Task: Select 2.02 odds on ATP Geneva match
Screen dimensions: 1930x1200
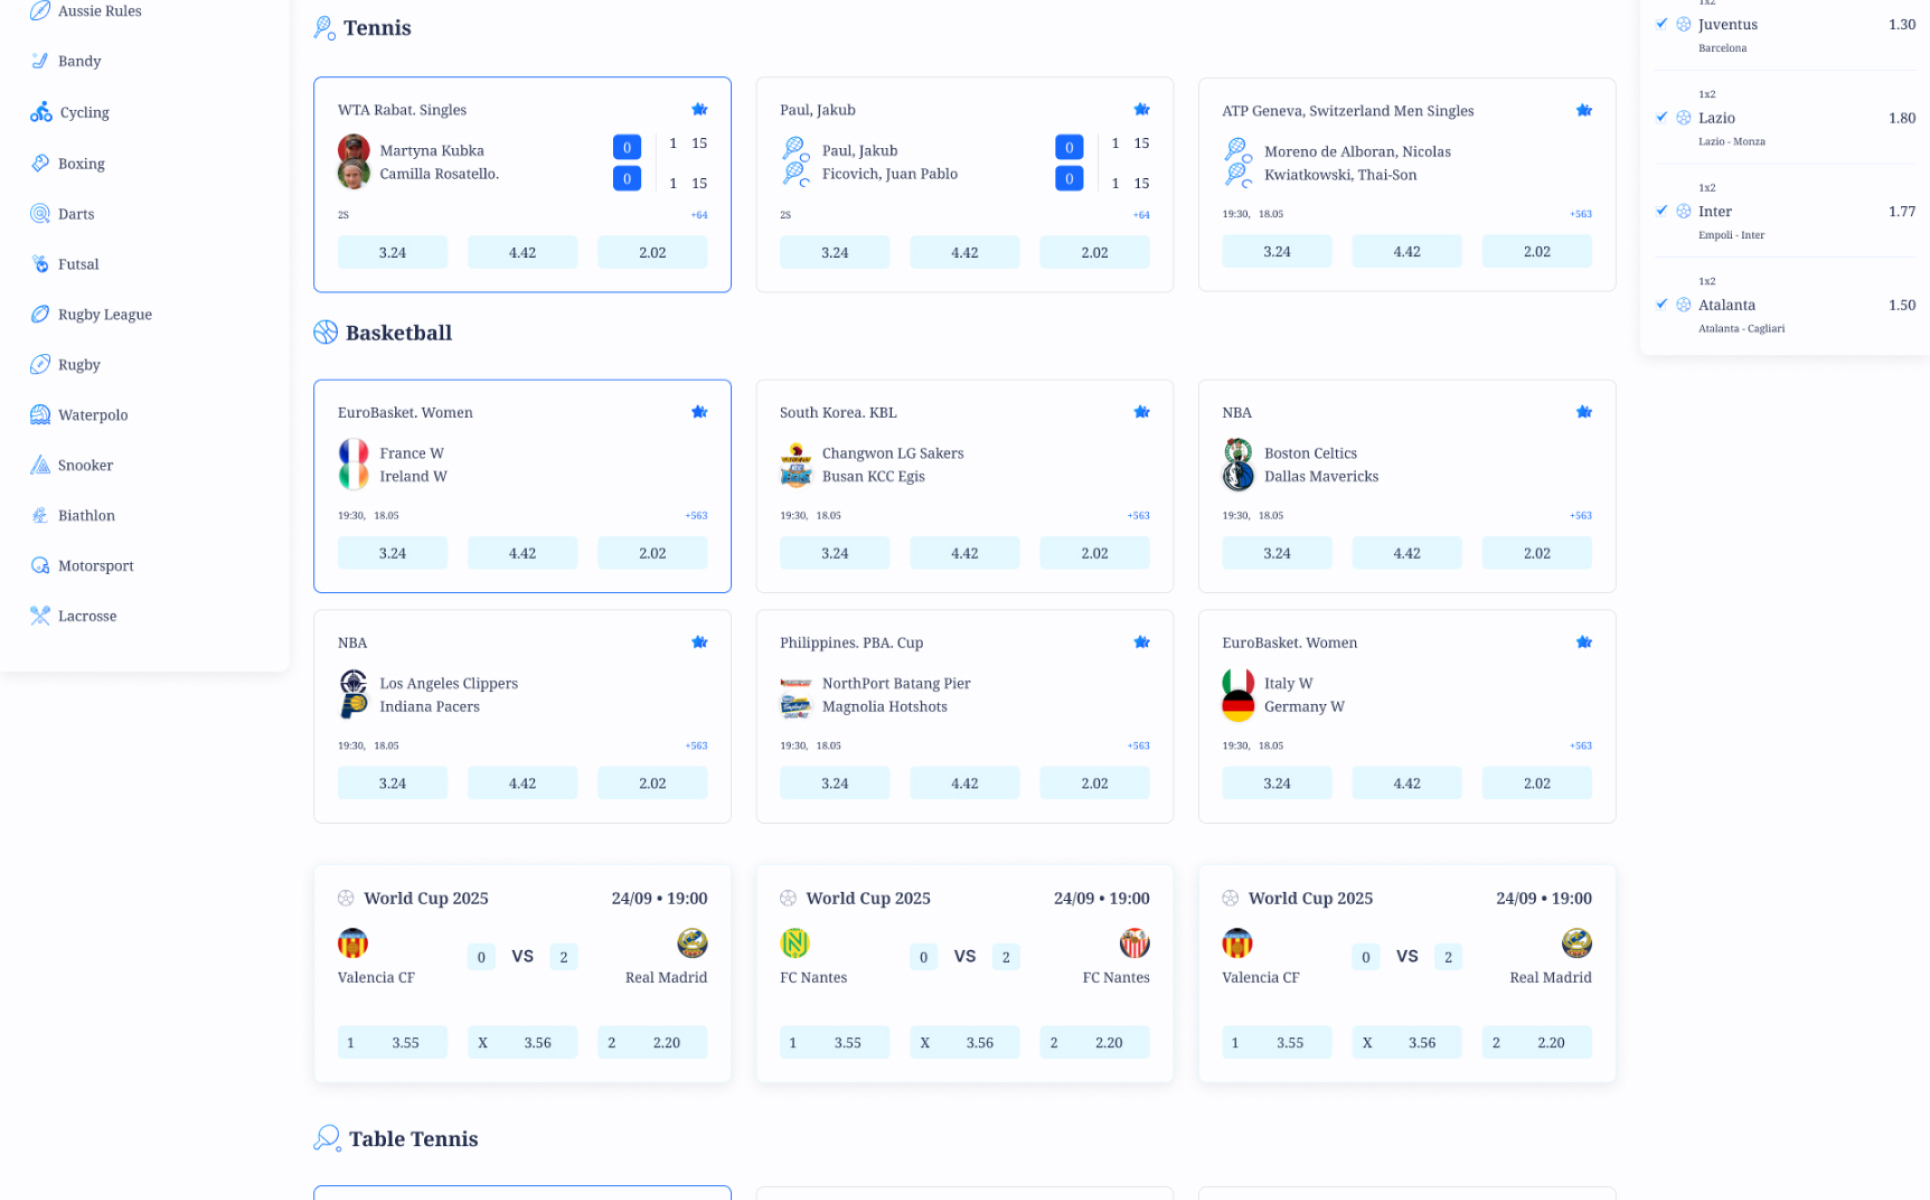Action: click(1536, 252)
